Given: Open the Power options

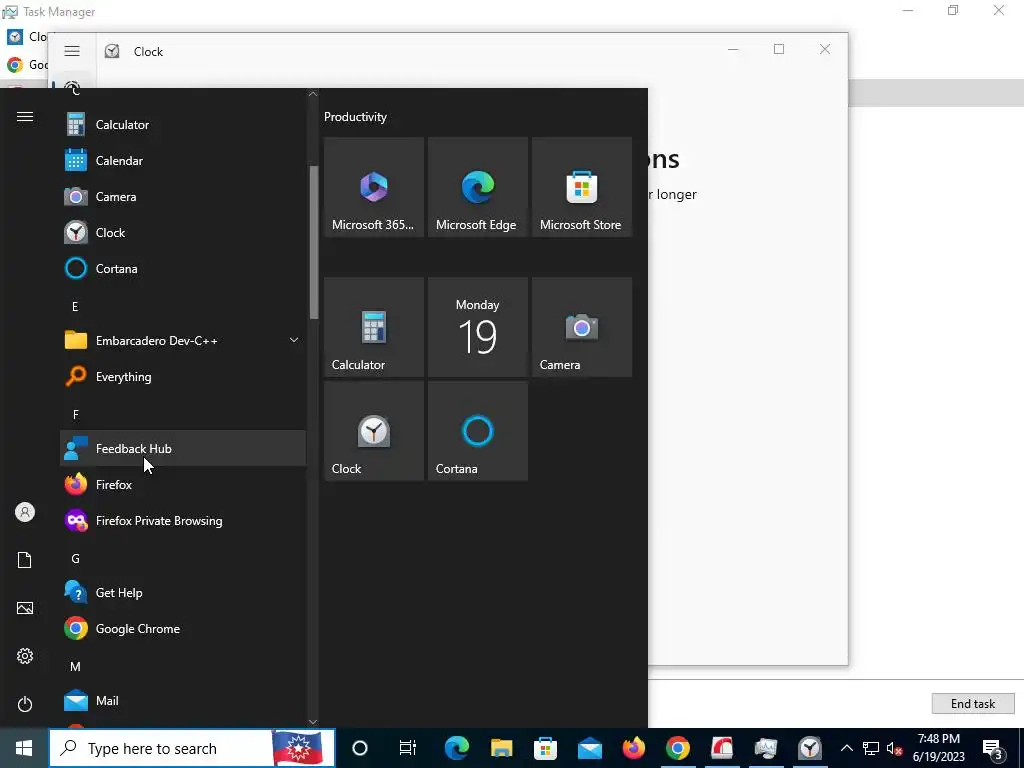Looking at the screenshot, I should tap(25, 704).
